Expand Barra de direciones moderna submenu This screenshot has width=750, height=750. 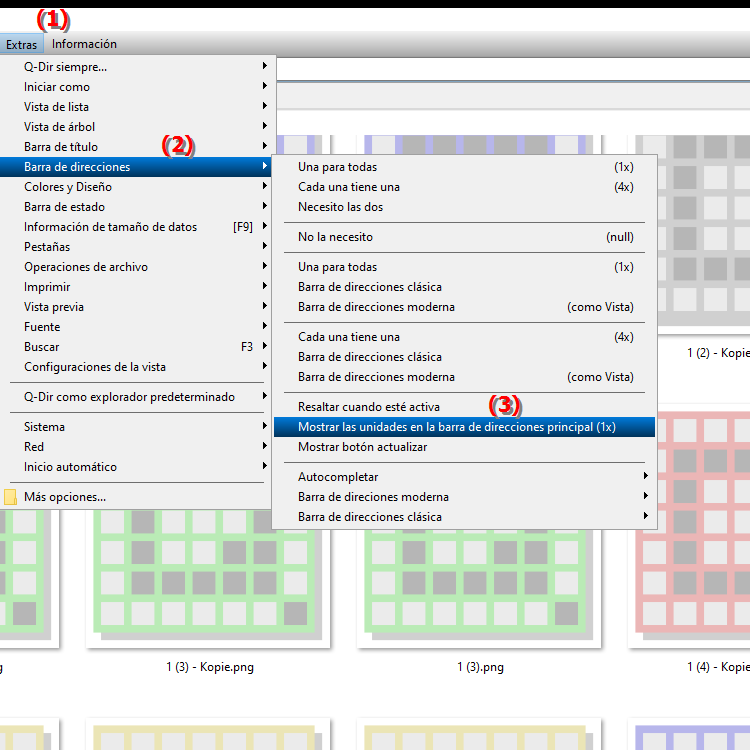pyautogui.click(x=464, y=497)
